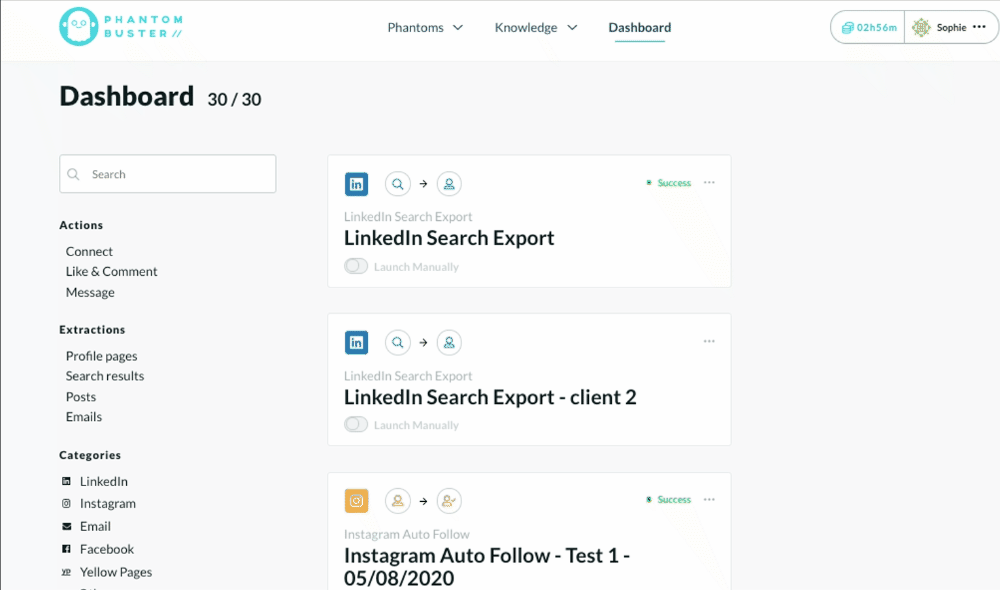Image resolution: width=1000 pixels, height=590 pixels.
Task: Open the three-dot menu next to Sophie
Action: click(x=980, y=27)
